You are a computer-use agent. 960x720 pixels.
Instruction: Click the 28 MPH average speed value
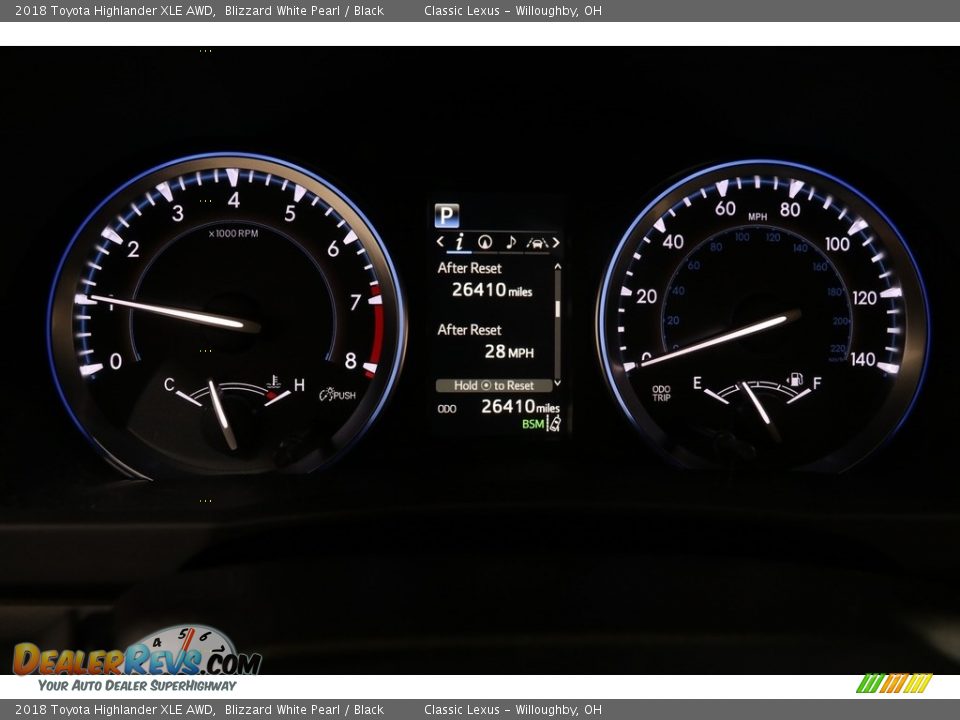pyautogui.click(x=509, y=351)
